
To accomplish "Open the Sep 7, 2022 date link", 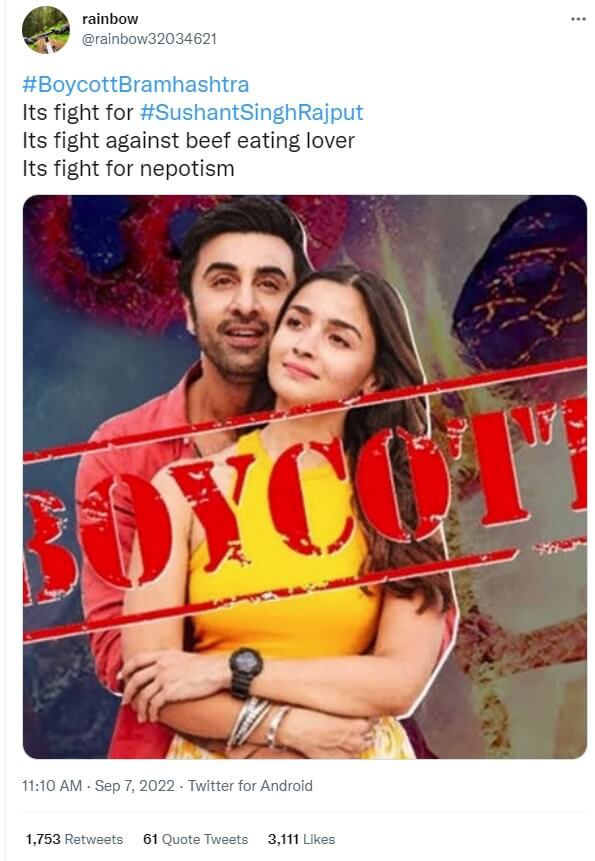I will [x=134, y=786].
